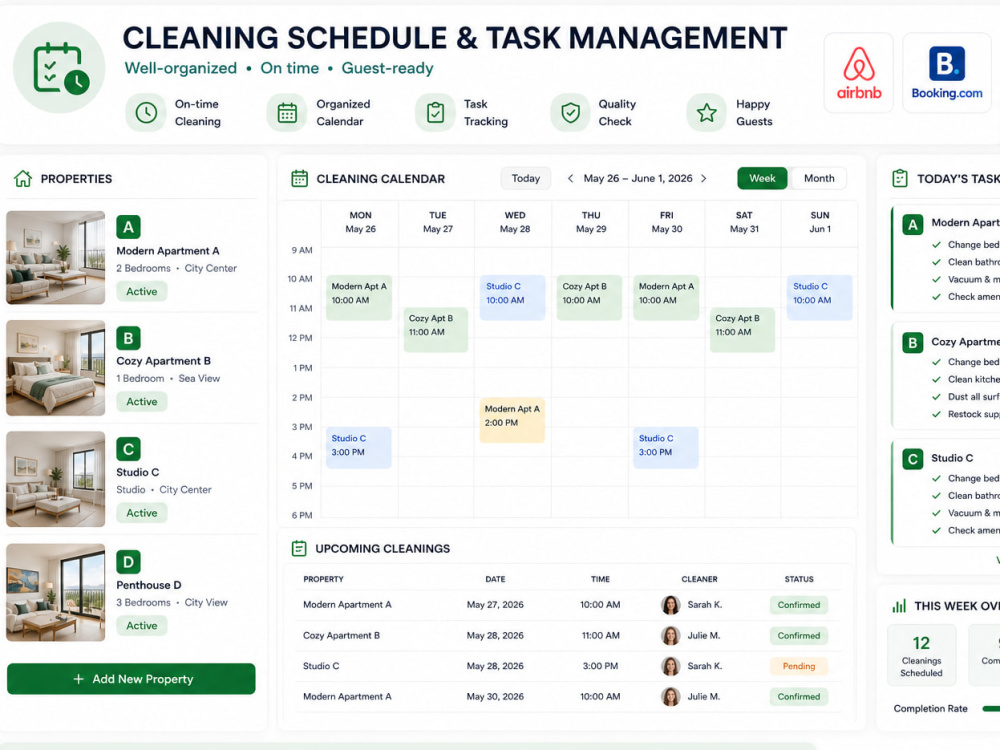Click cleaner avatar in the Studio C row
1000x750 pixels.
click(670, 666)
